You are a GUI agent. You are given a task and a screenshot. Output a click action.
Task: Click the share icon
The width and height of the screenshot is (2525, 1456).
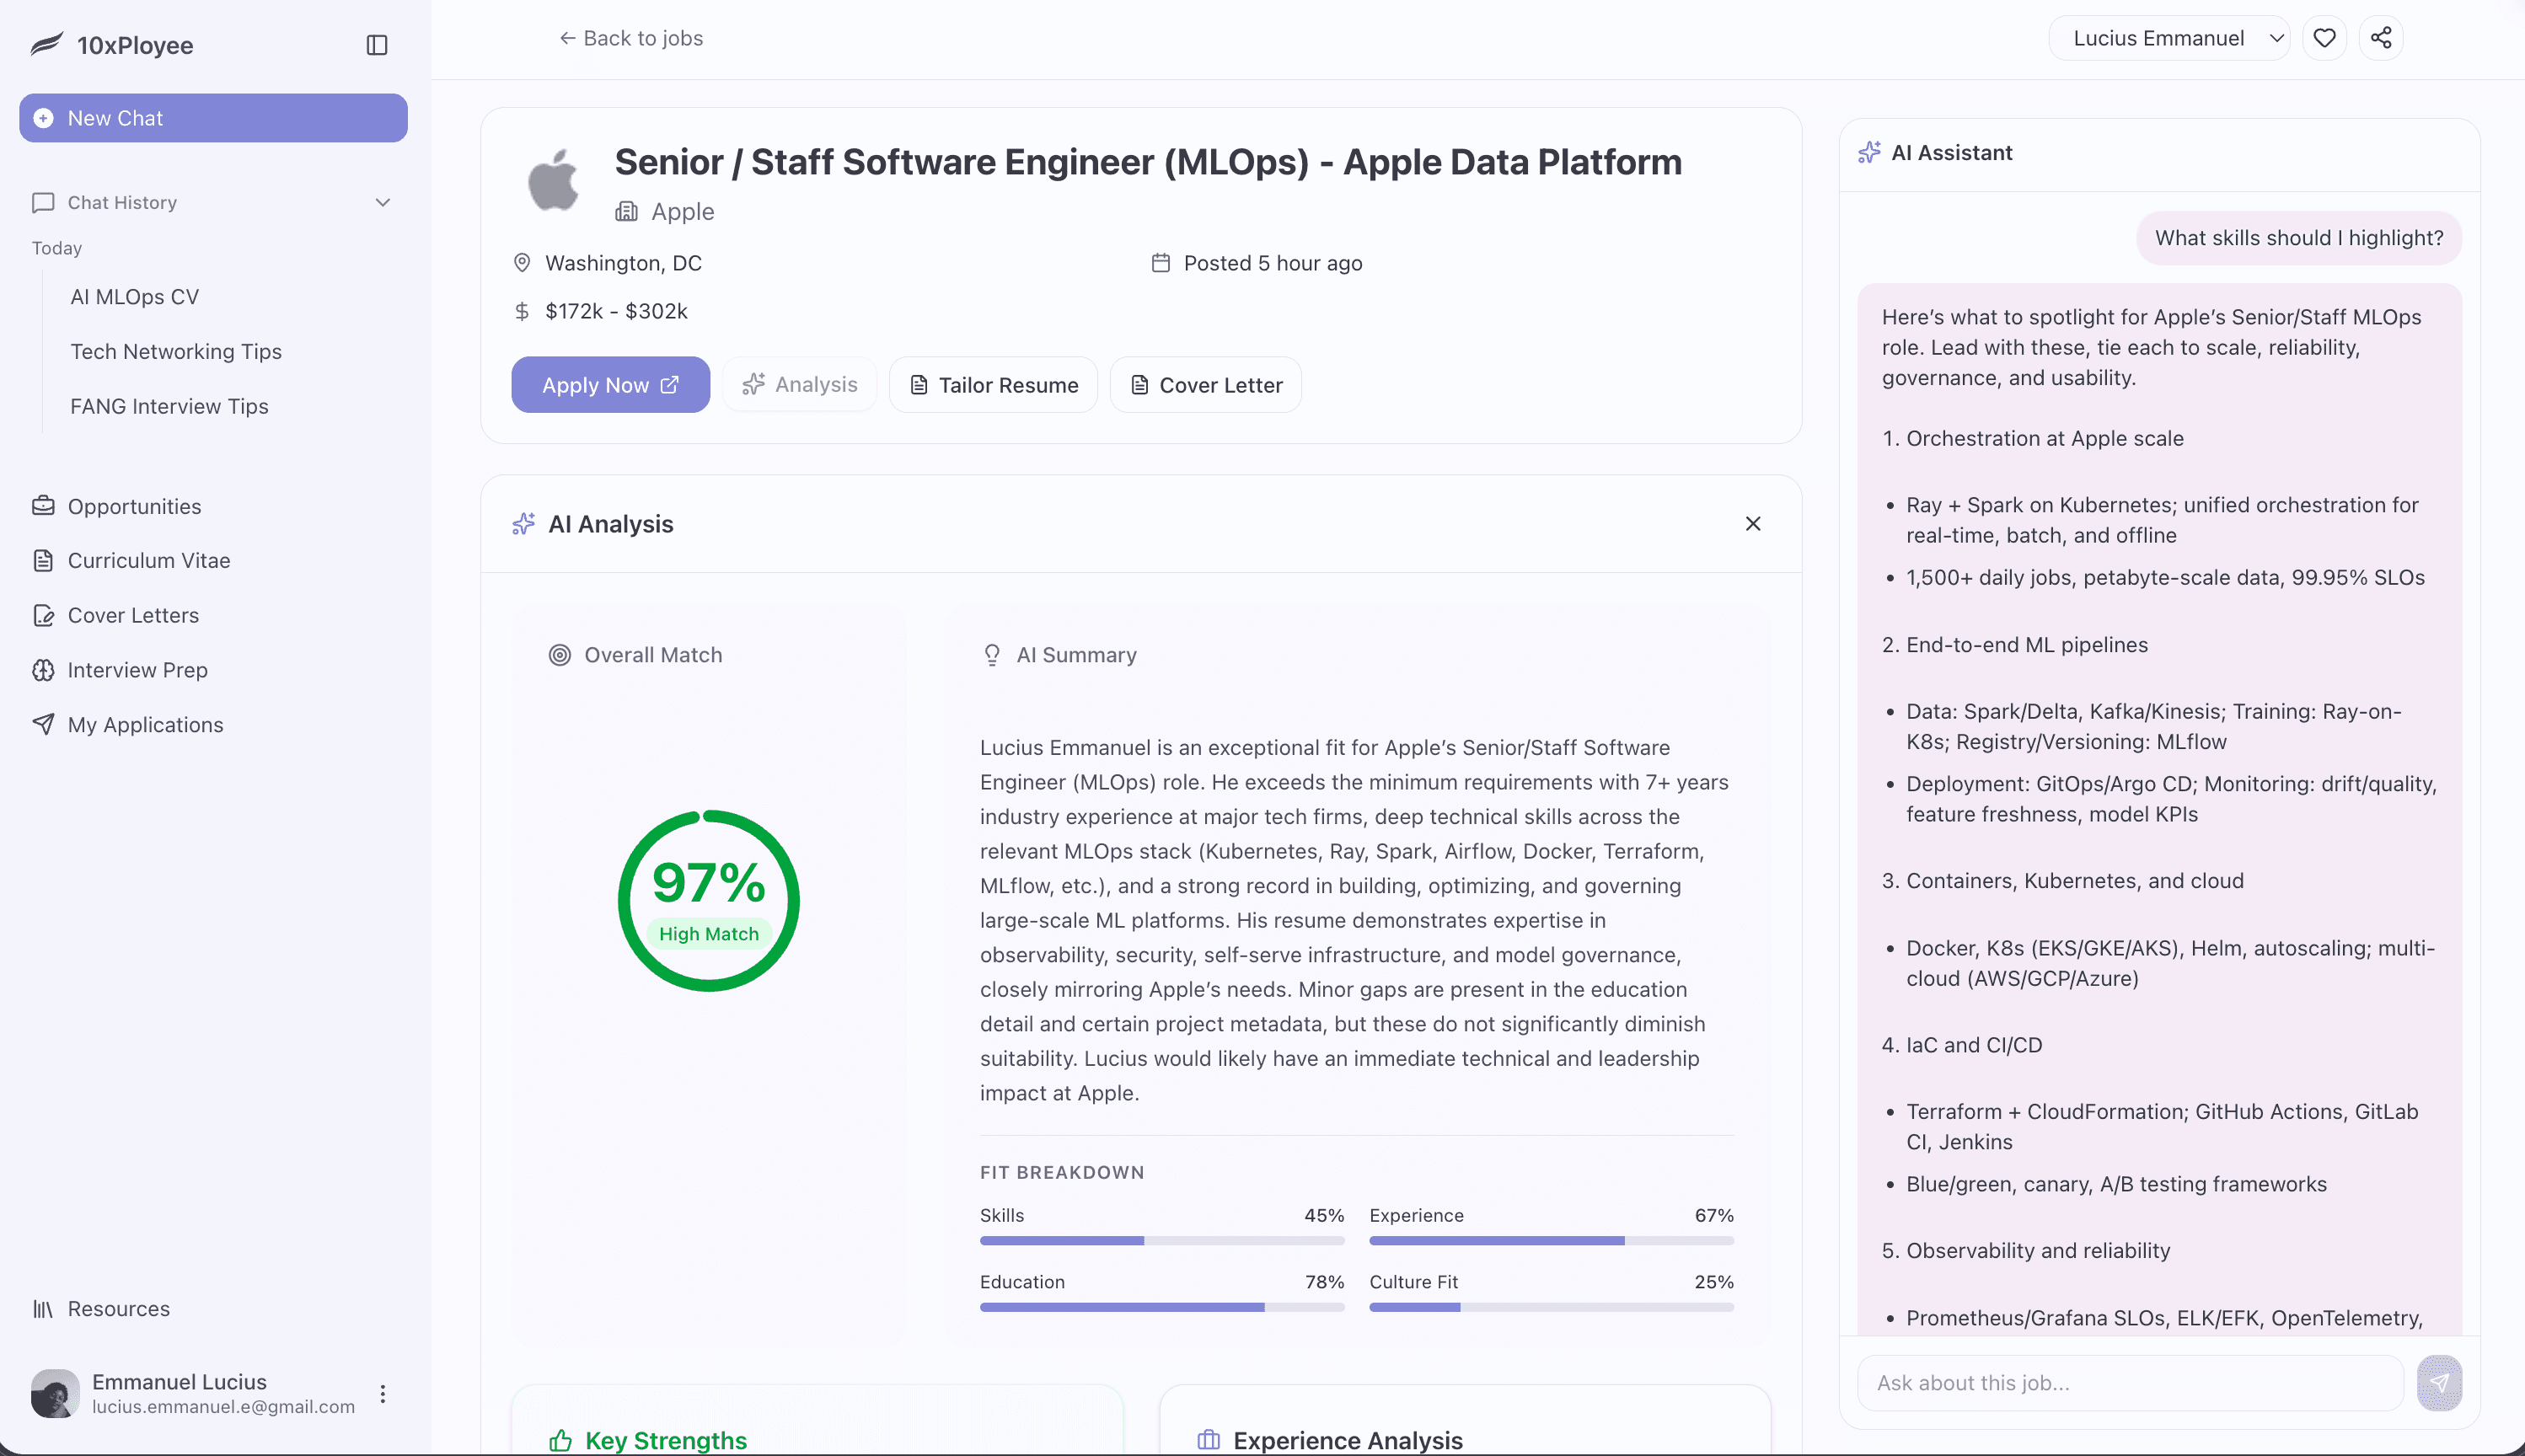[x=2381, y=38]
